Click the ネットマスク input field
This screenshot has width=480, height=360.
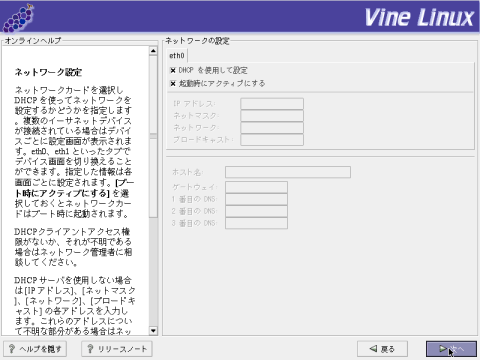(x=272, y=116)
